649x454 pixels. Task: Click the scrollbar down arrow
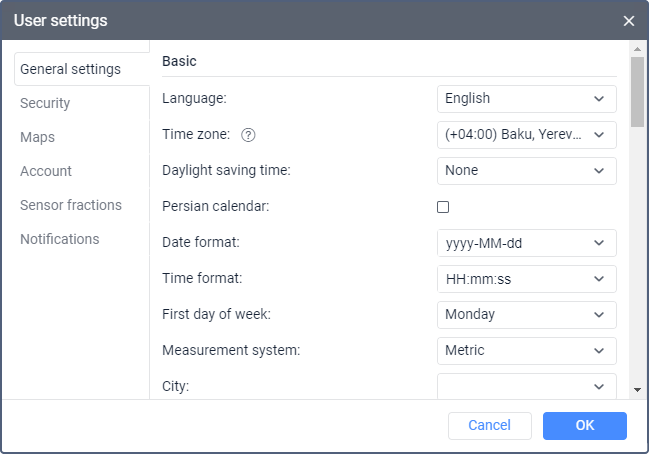637,390
